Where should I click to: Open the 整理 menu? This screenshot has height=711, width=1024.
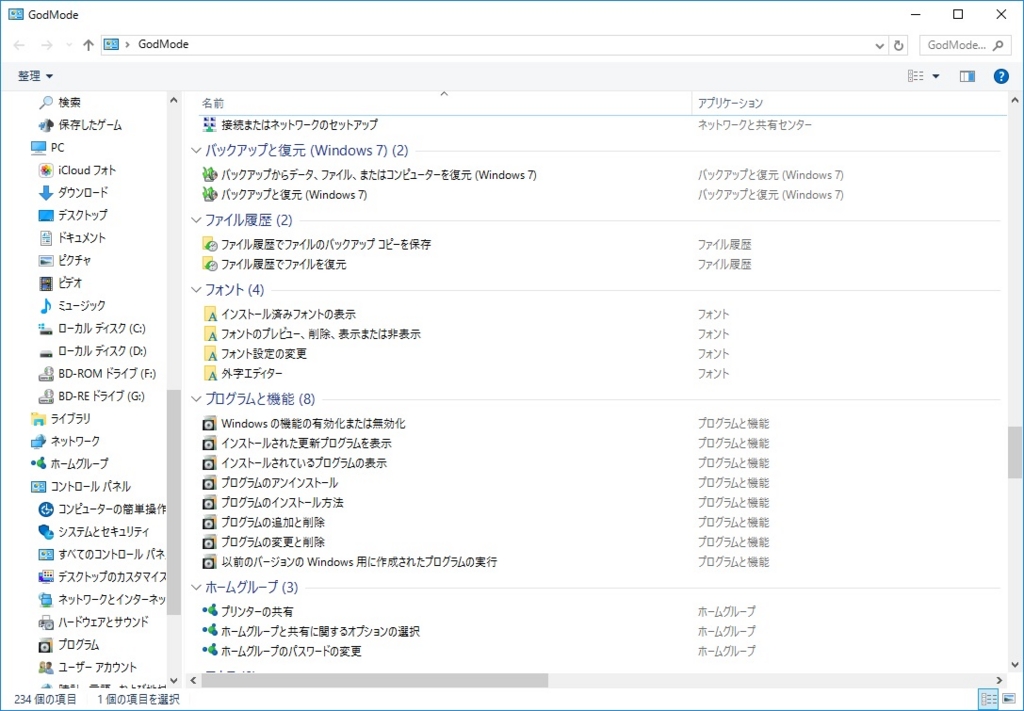[35, 76]
